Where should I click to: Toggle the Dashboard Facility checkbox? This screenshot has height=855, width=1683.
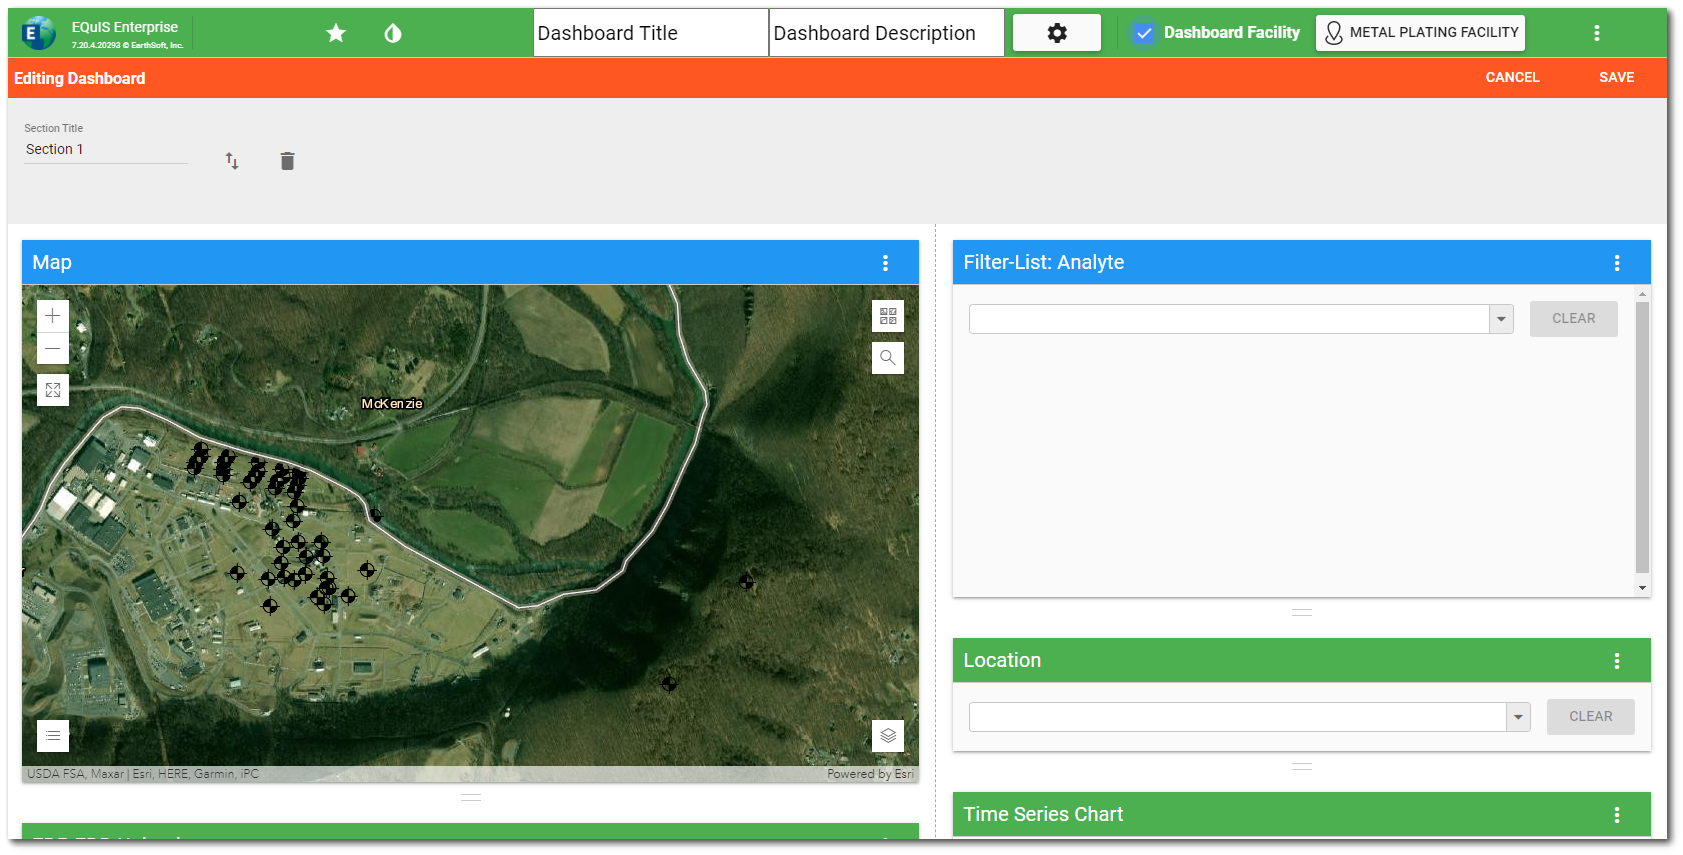coord(1144,33)
